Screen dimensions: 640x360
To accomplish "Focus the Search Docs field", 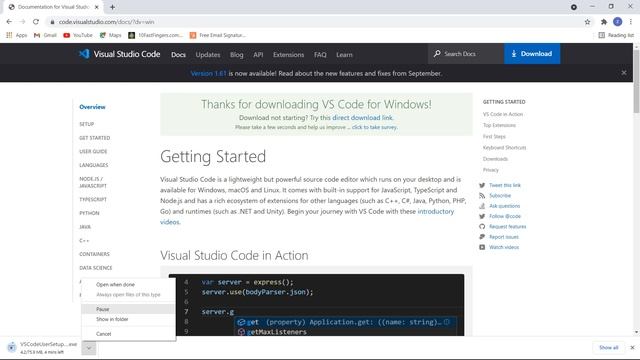I will (x=466, y=54).
